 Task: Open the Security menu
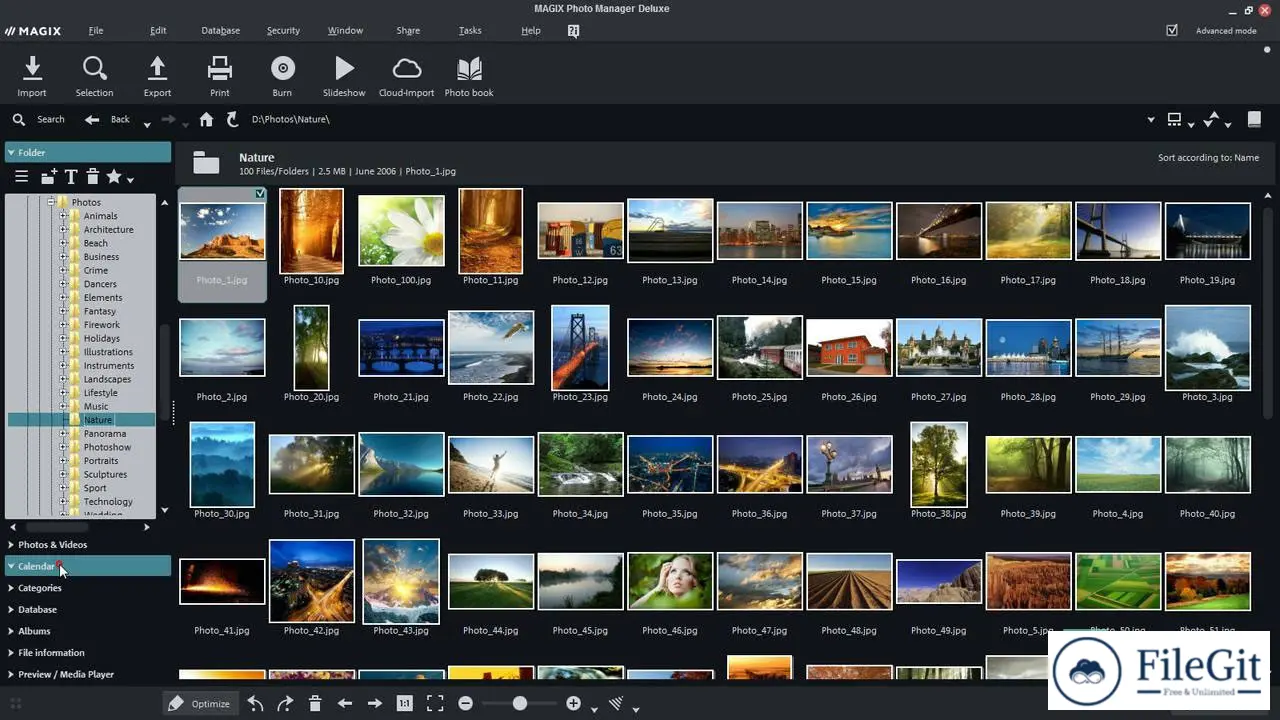[x=283, y=31]
